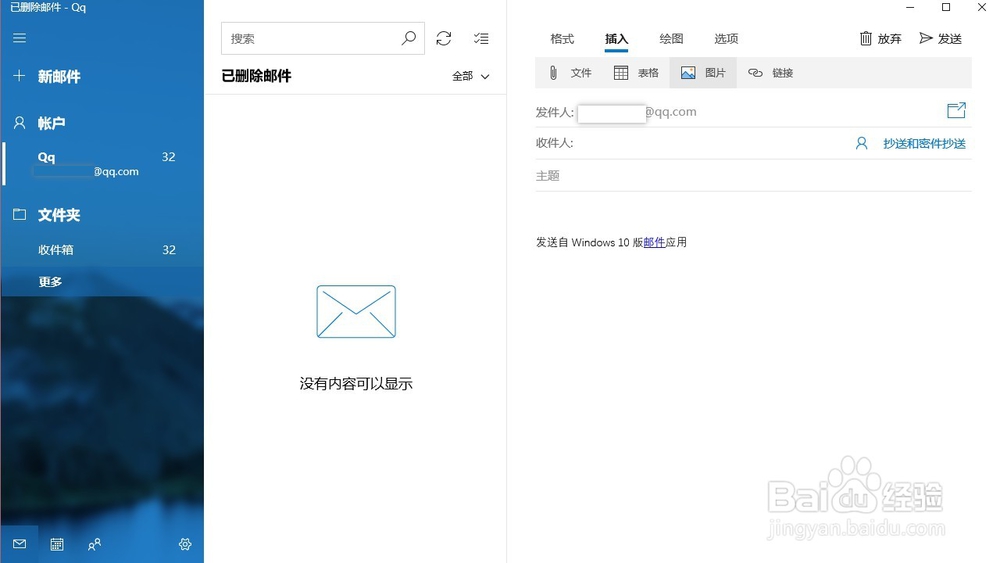Screen dimensions: 1000x563
Task: Open the 帐户 accounts section
Action: [40, 123]
